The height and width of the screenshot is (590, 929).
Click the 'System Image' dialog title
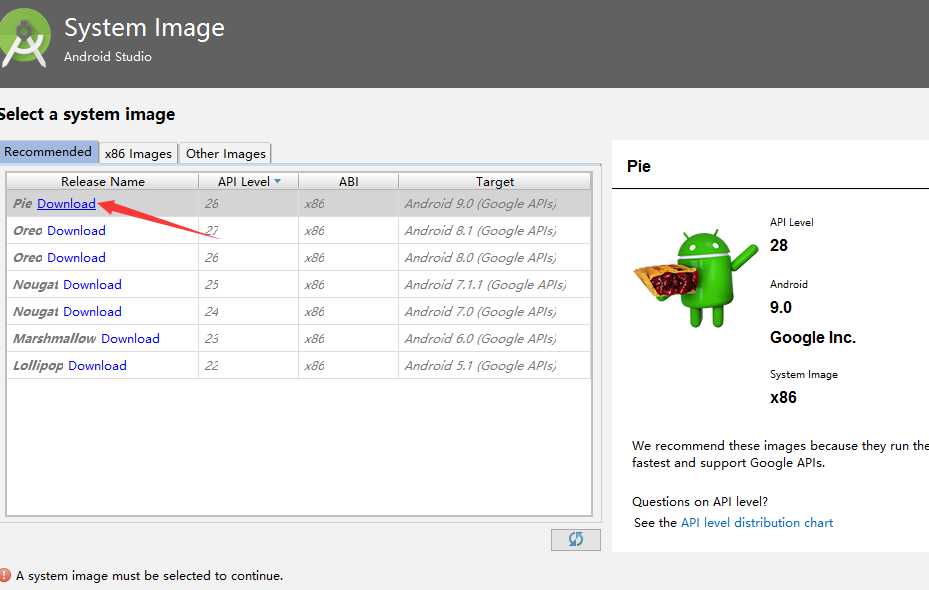click(145, 28)
